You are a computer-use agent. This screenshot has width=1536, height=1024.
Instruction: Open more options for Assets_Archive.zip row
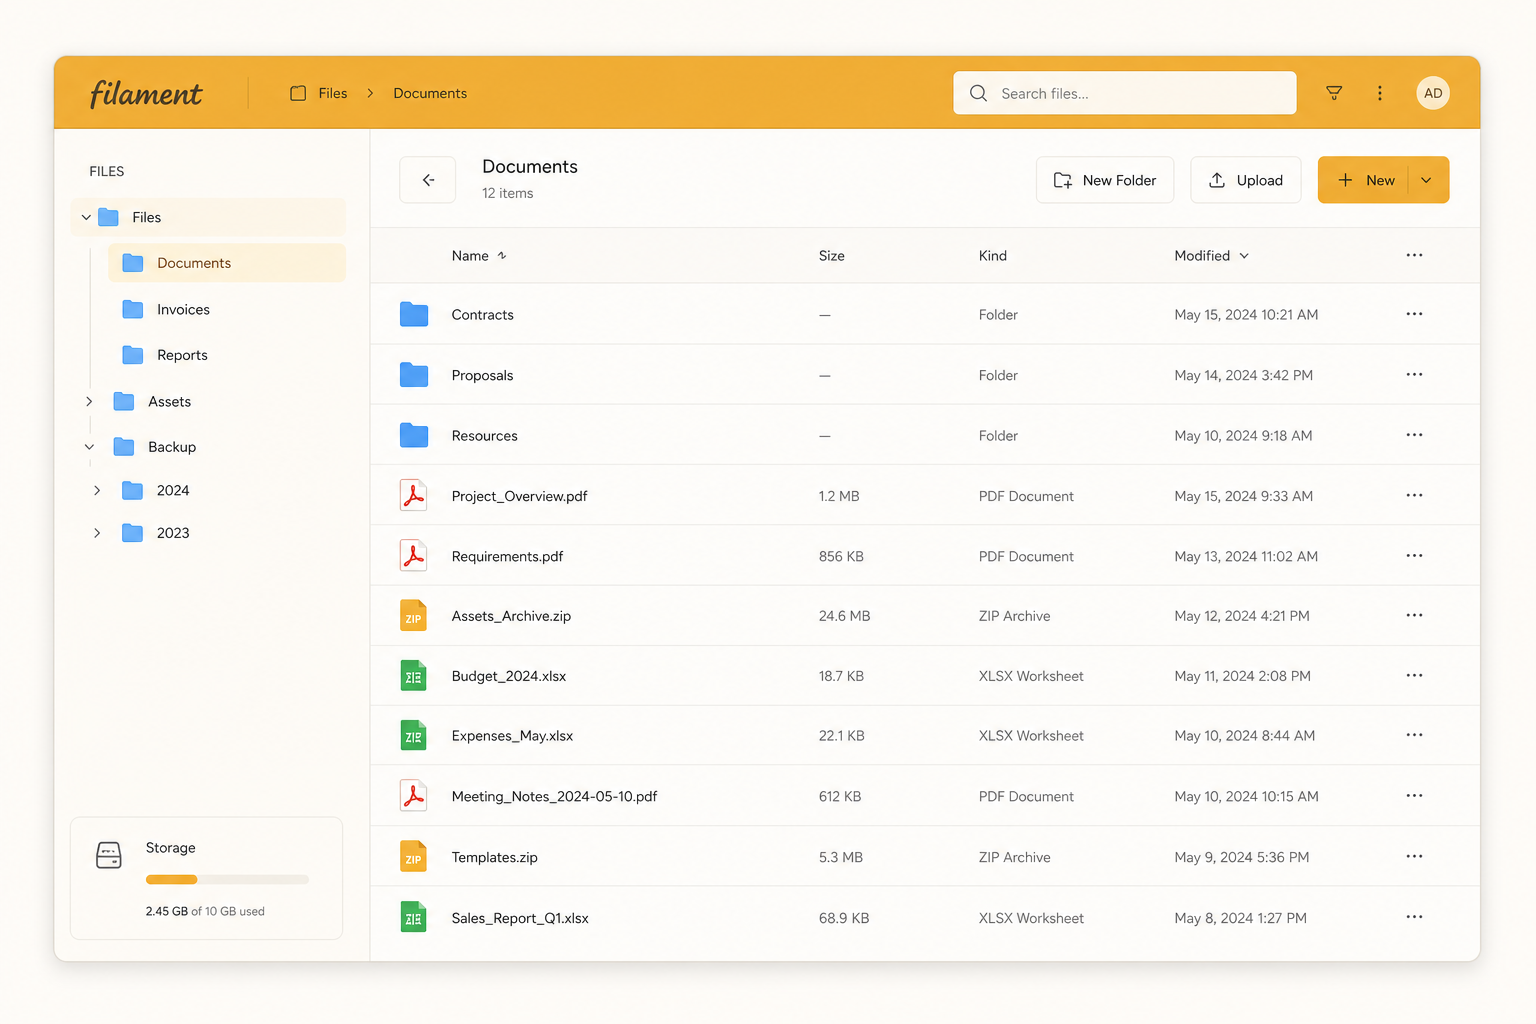point(1414,615)
